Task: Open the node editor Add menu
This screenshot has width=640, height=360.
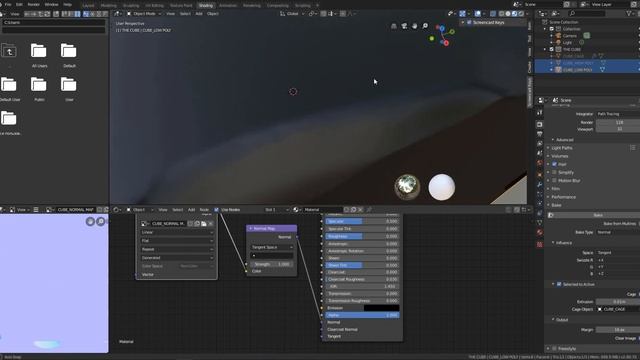Action: click(x=191, y=210)
